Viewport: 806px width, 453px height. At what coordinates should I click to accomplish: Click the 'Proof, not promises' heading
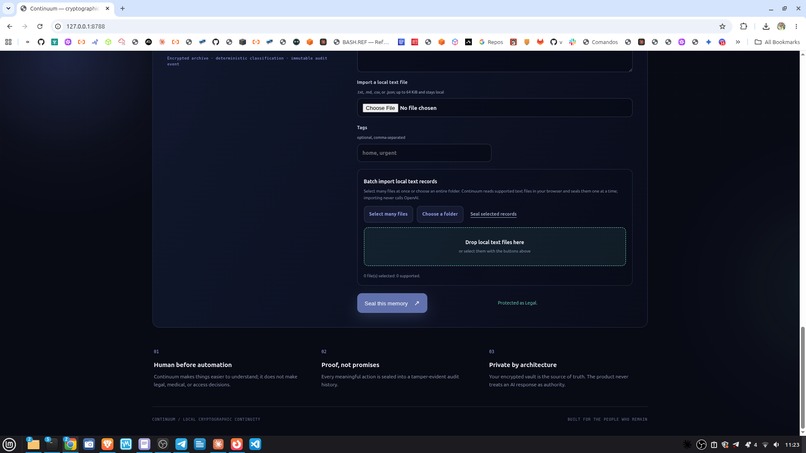tap(350, 365)
